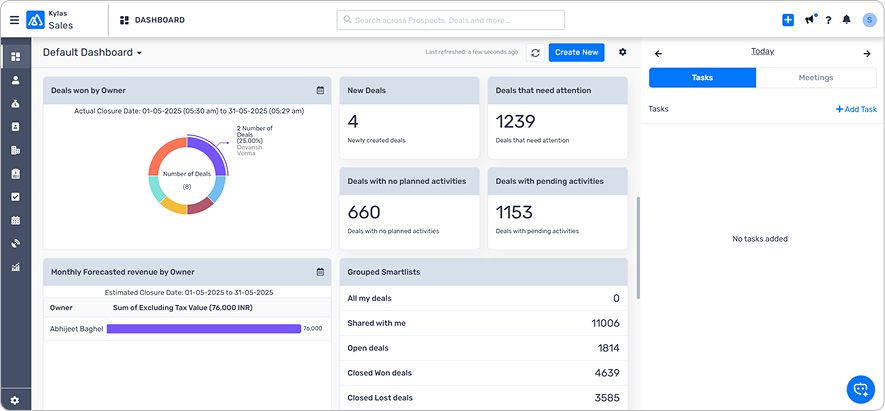
Task: Open the Tasks checkmark sidebar icon
Action: (15, 196)
